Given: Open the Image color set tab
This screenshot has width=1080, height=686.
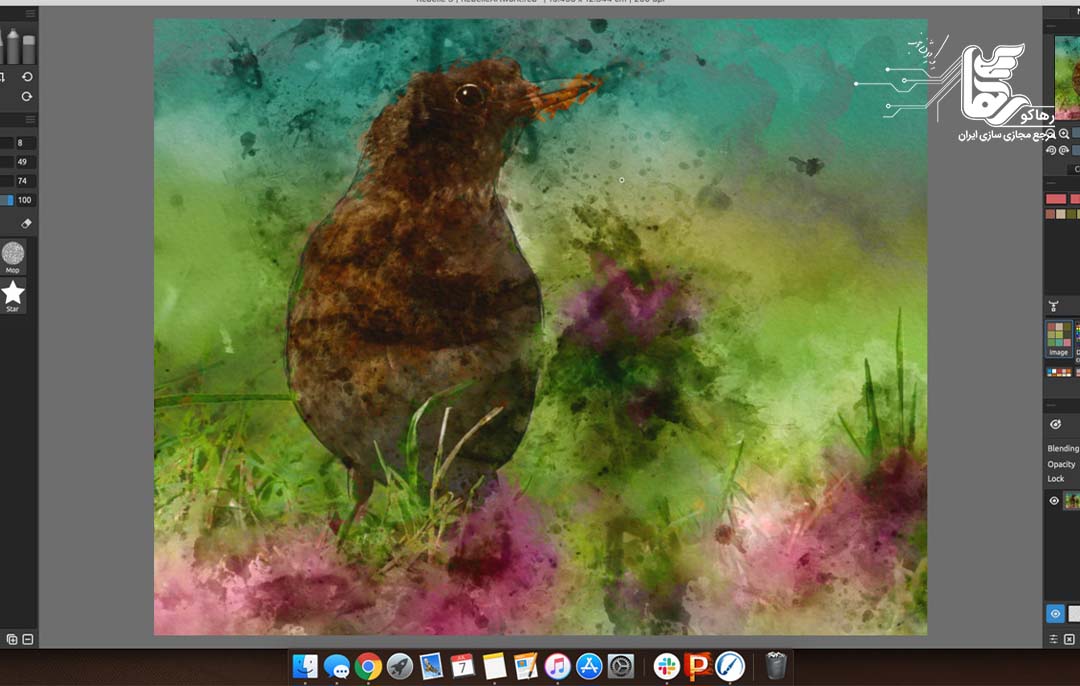Looking at the screenshot, I should (x=1058, y=339).
